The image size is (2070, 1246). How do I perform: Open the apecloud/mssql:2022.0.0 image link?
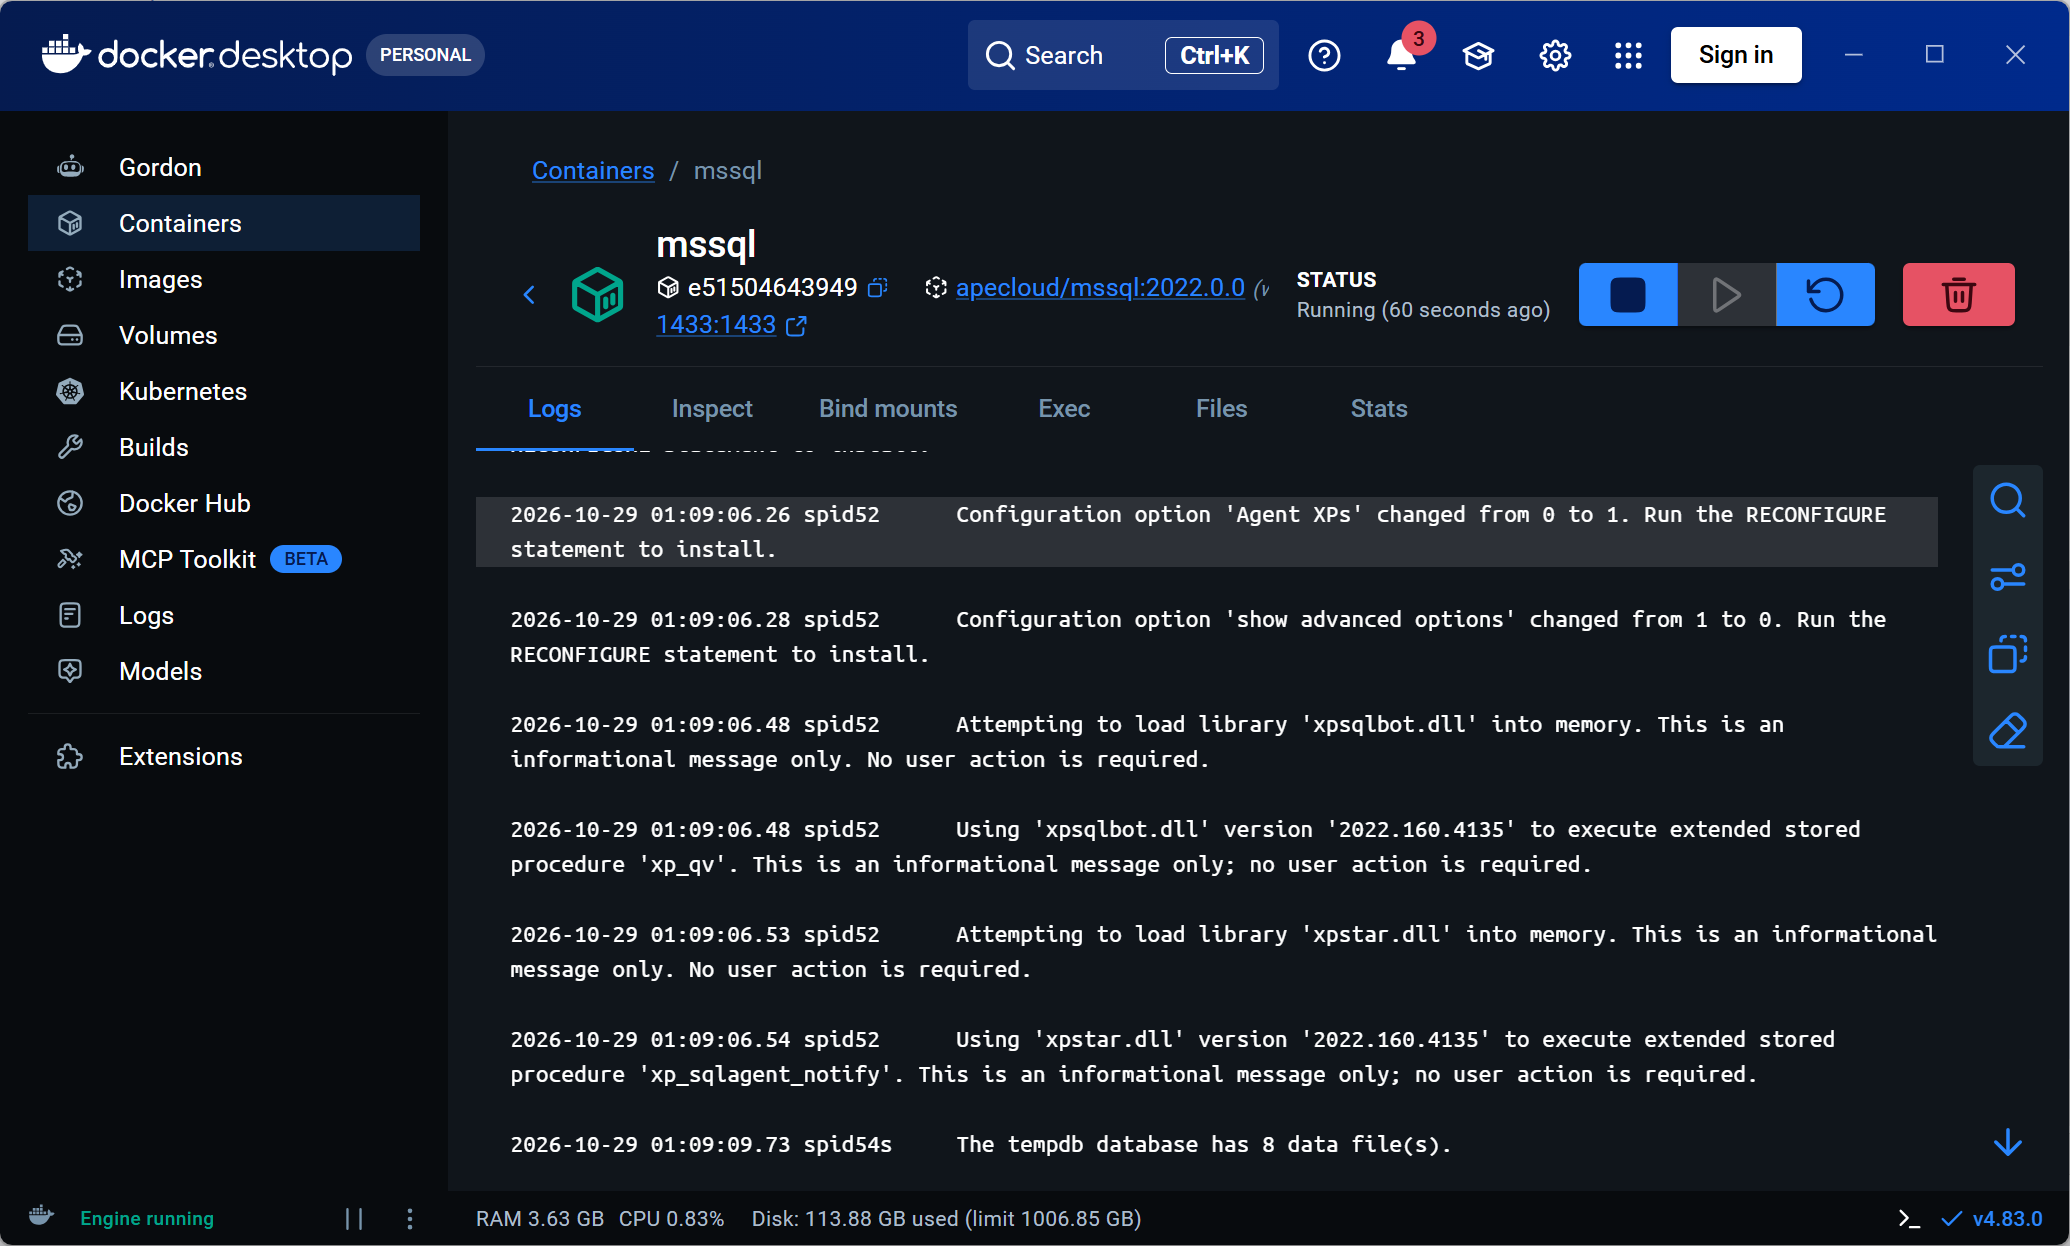pos(1100,288)
